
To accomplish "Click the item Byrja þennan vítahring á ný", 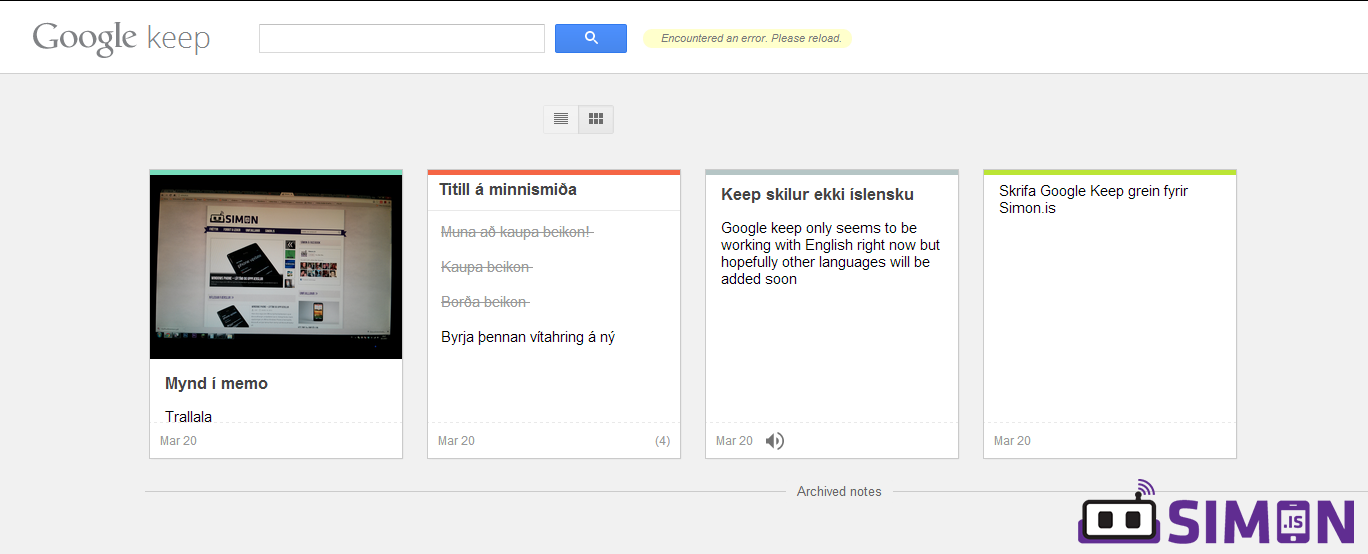I will (x=528, y=337).
